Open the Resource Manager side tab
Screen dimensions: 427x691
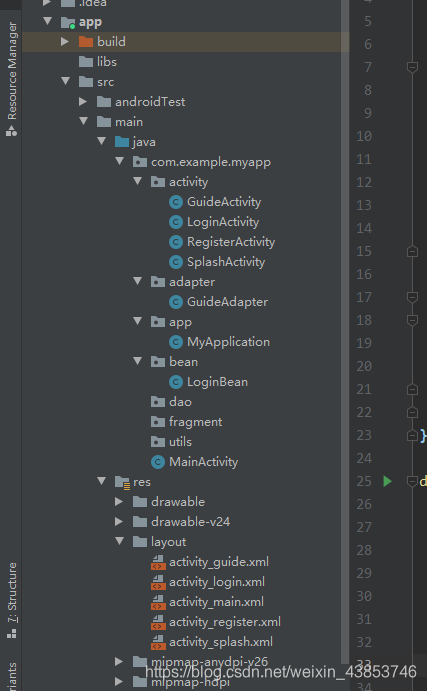click(x=11, y=79)
